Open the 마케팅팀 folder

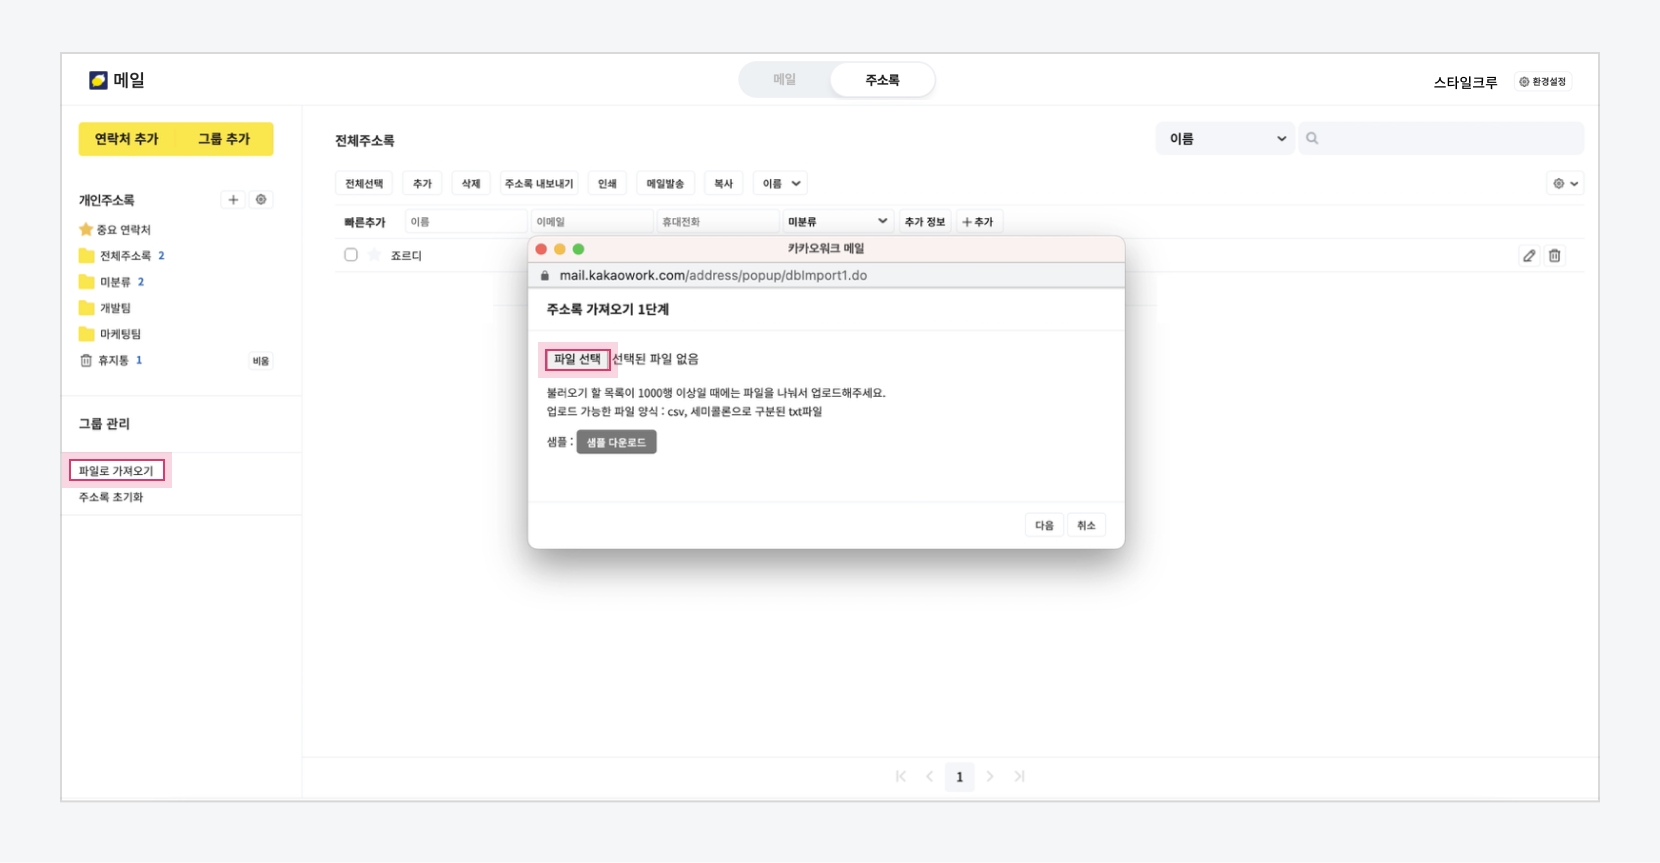pyautogui.click(x=119, y=334)
